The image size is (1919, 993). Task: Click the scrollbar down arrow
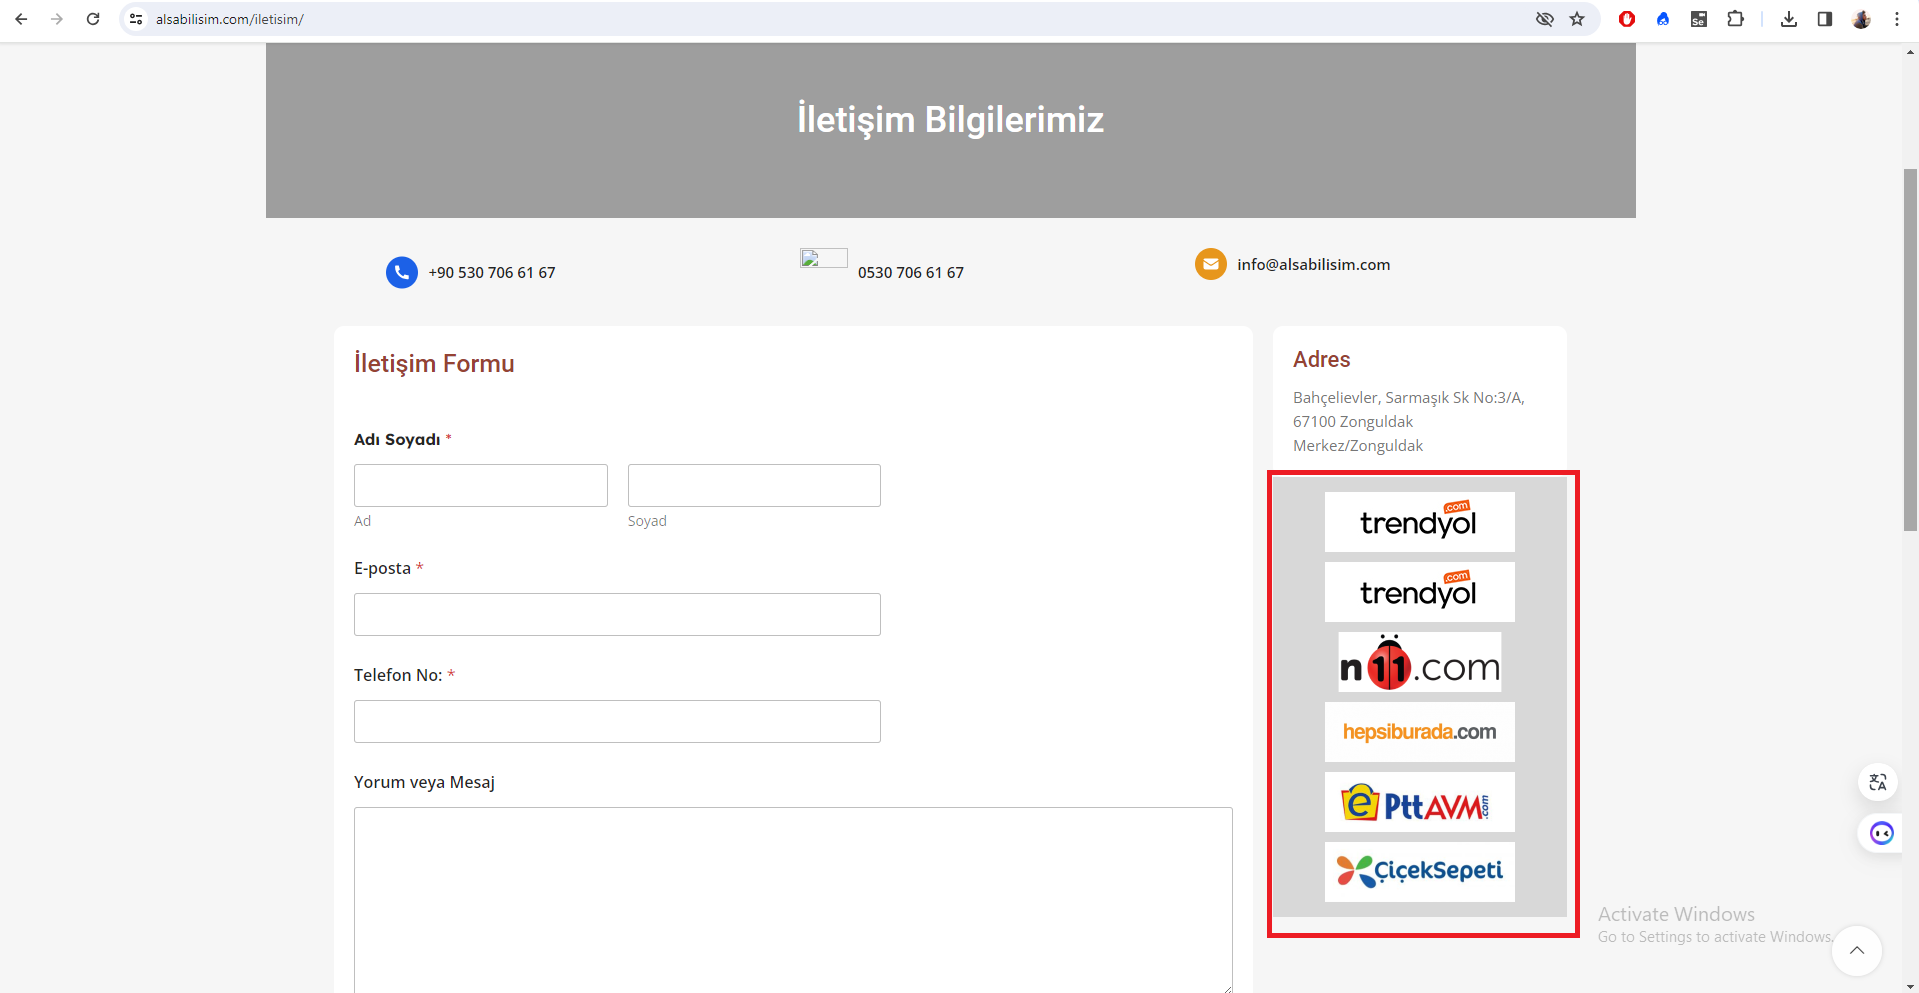1911,986
